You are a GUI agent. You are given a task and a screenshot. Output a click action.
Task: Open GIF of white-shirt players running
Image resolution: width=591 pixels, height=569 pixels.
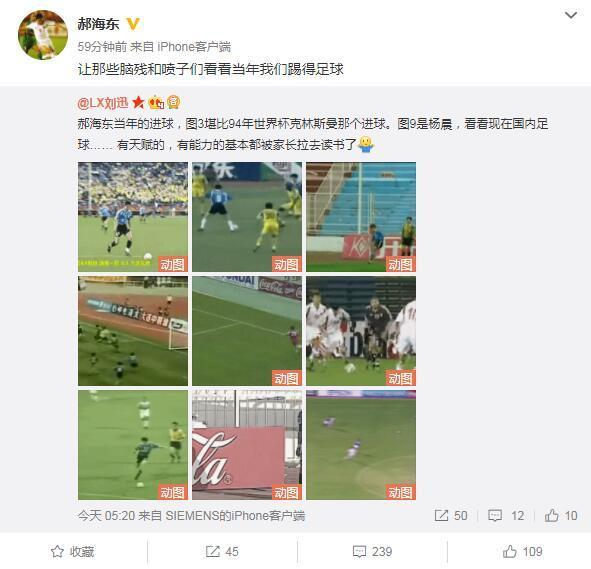(x=361, y=331)
